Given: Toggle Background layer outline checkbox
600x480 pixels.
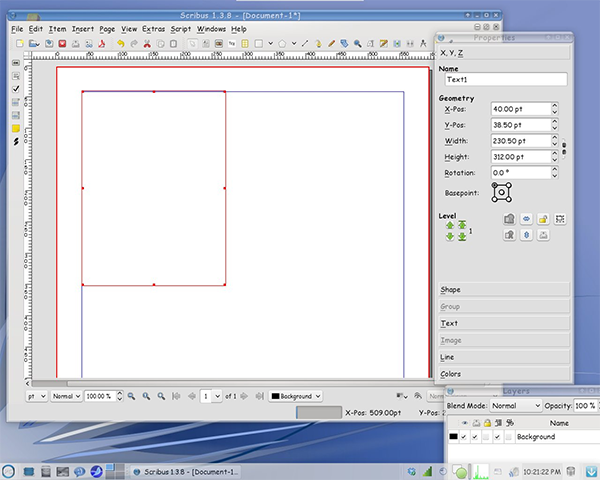Looking at the screenshot, I should (x=508, y=437).
